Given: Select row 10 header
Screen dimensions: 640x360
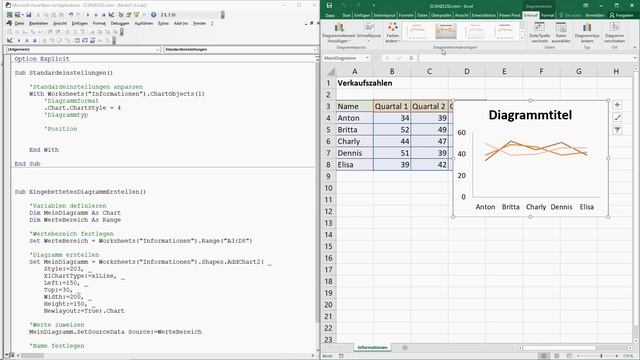Looking at the screenshot, I should pos(329,188).
